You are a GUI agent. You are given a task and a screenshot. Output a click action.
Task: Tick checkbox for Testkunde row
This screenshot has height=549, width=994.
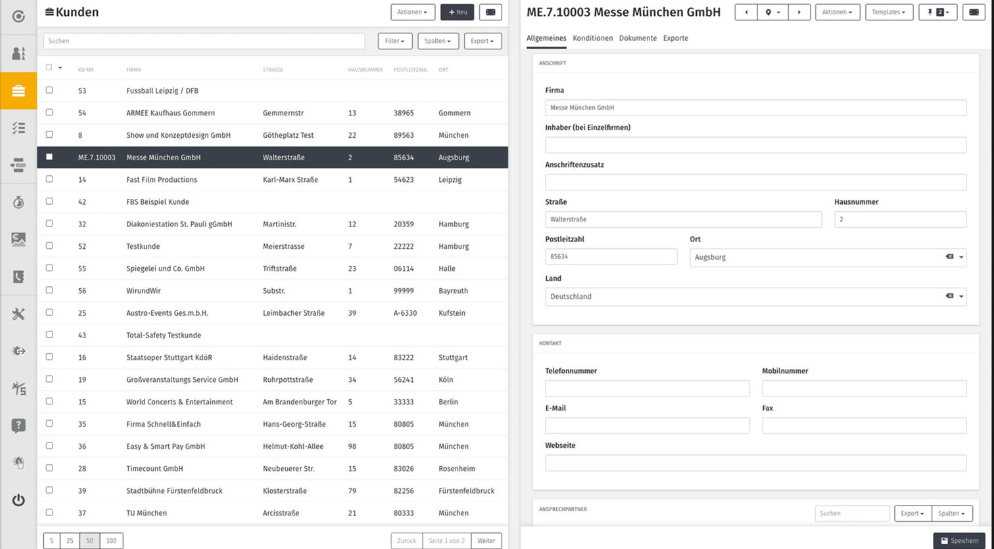point(49,245)
